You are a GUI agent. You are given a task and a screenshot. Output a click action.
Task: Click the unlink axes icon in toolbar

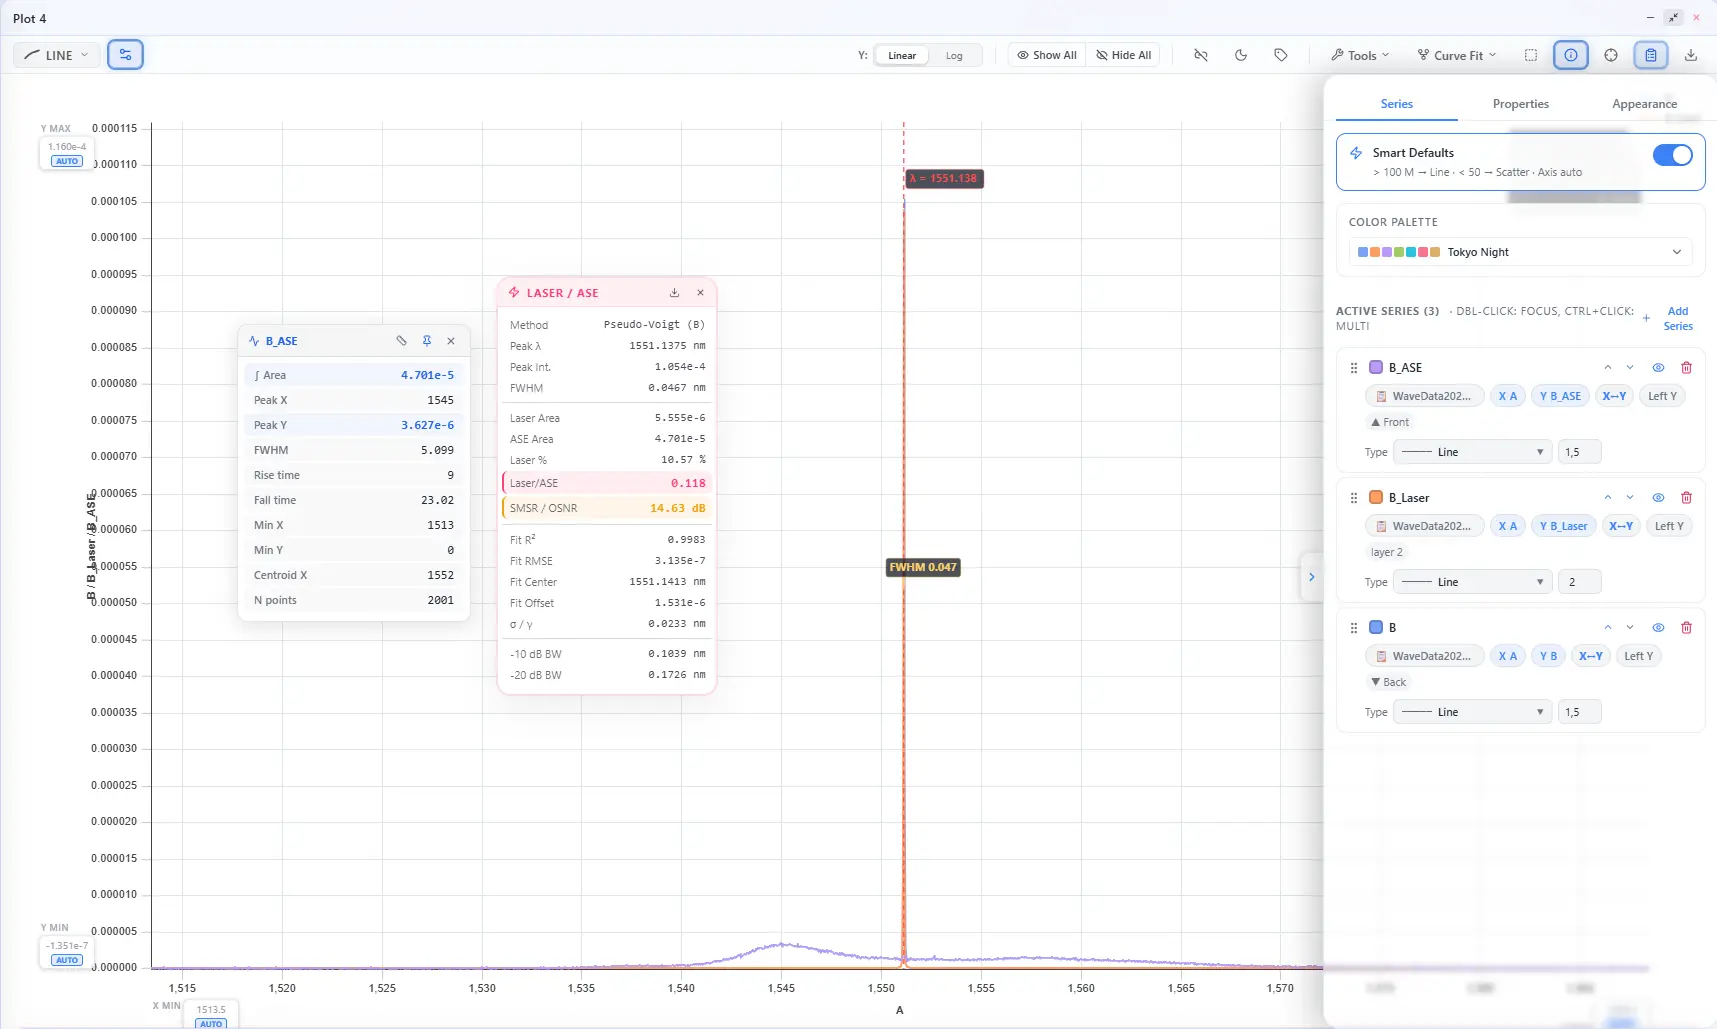[x=1201, y=55]
